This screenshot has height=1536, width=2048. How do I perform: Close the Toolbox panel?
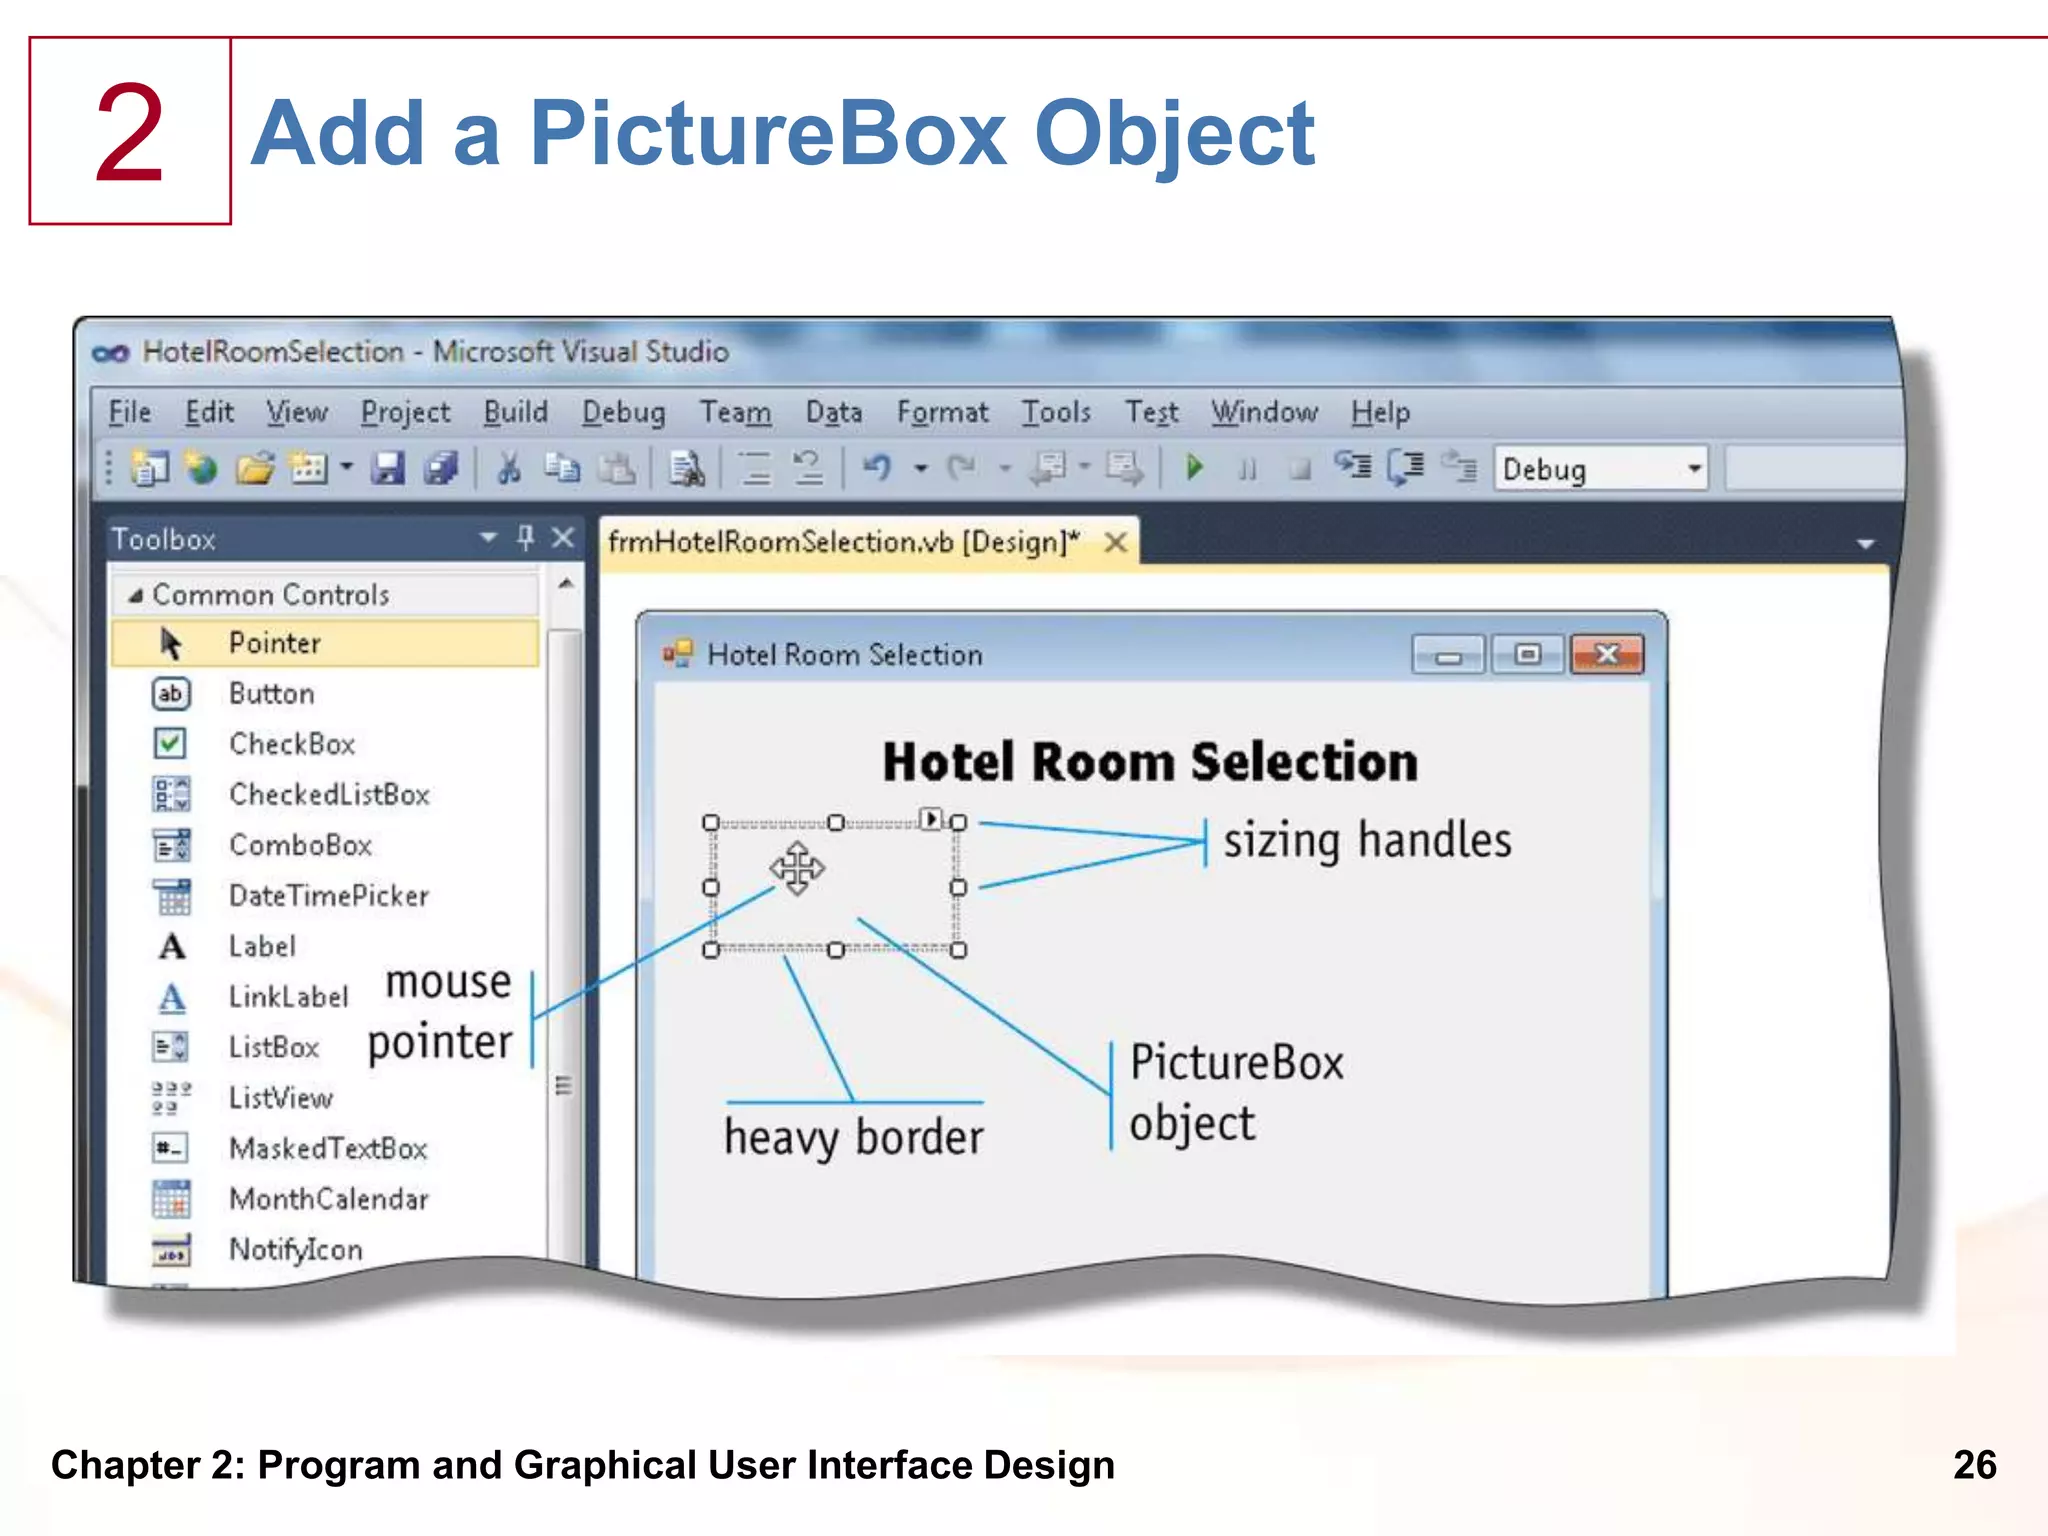pos(563,538)
